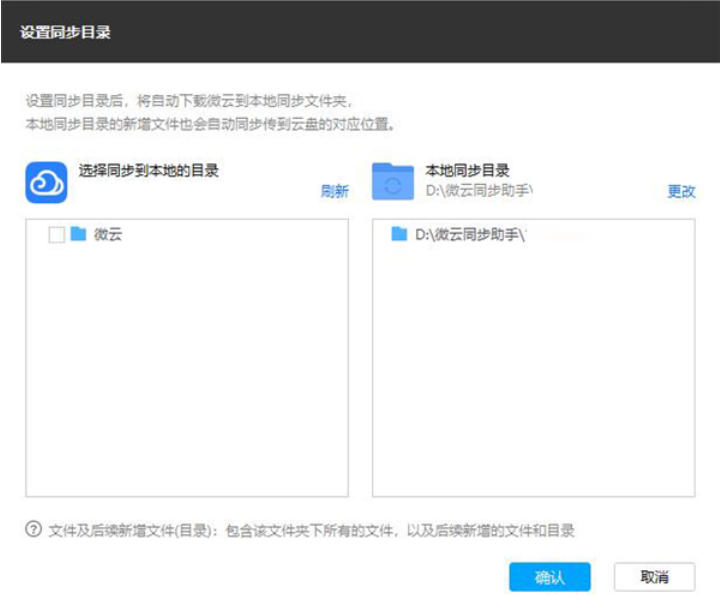Click the Weiyun cloud logo icon
Viewport: 720px width, 600px height.
click(x=46, y=182)
